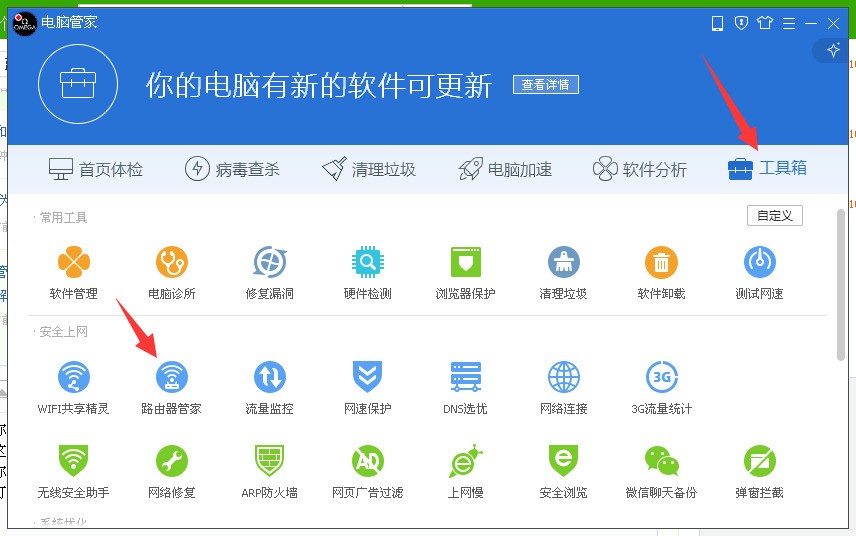Screen dimensions: 856x536
Task: Open 电脑诊所 tool
Action: coord(172,272)
